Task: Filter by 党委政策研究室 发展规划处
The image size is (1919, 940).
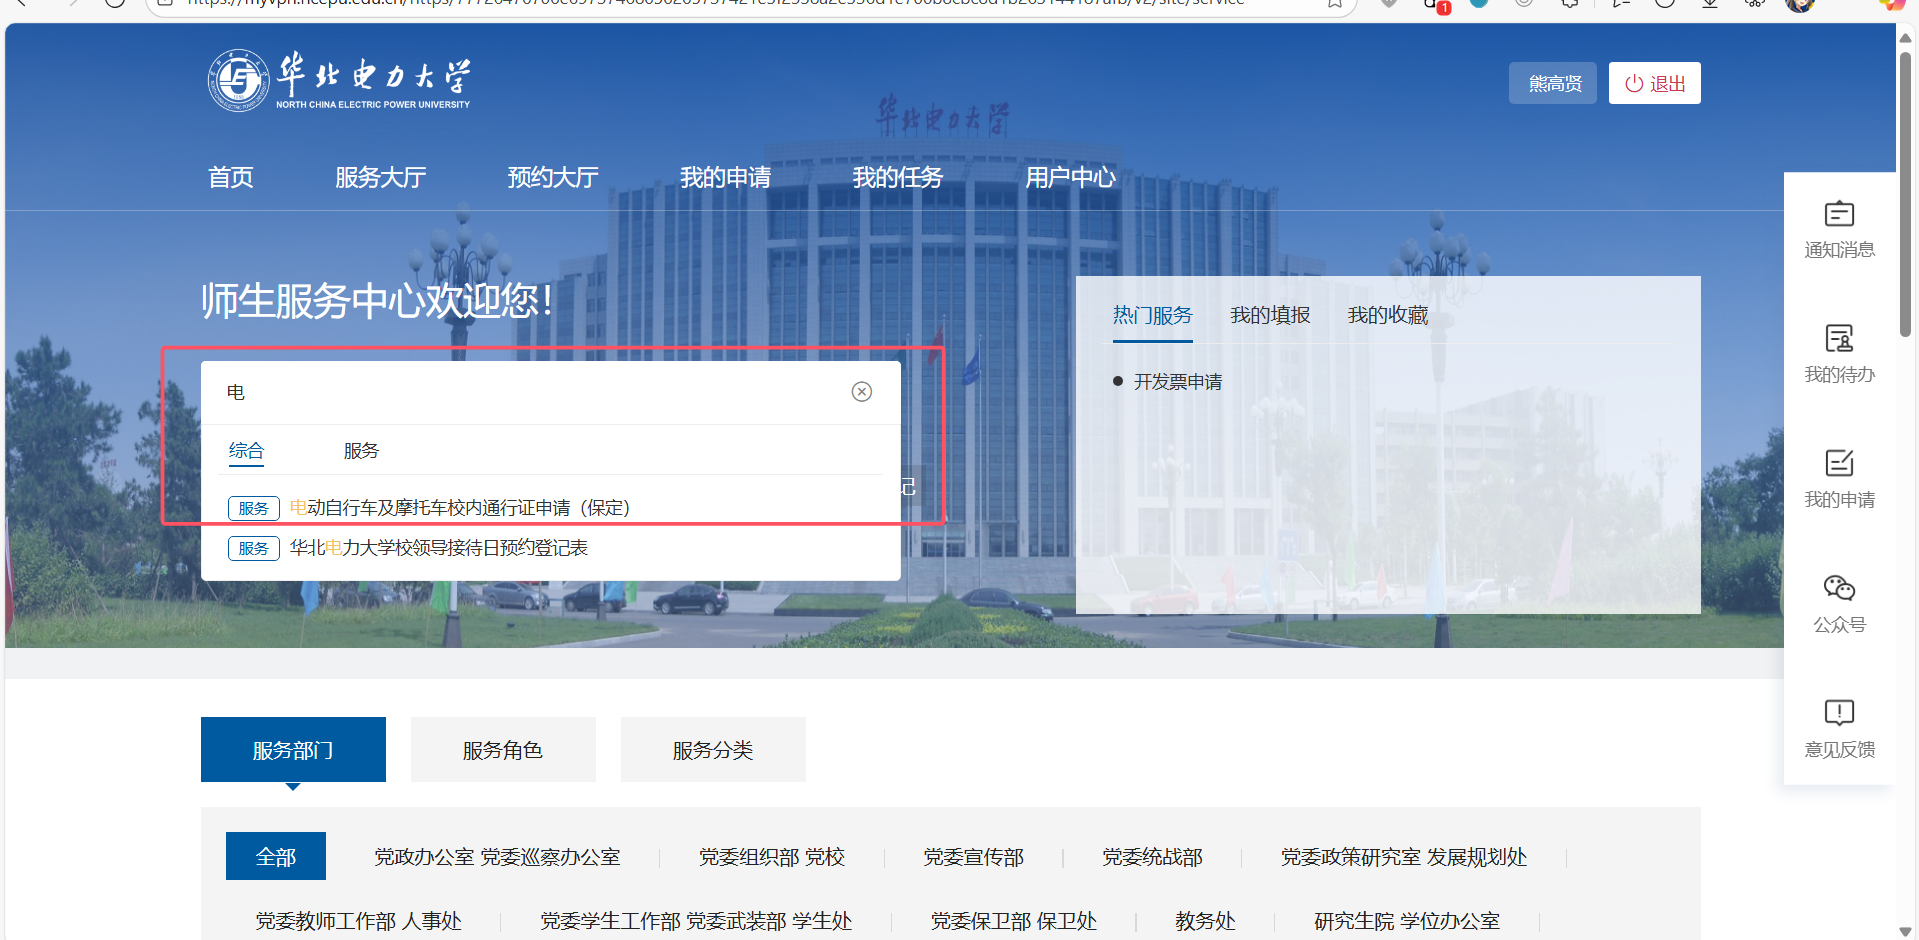Action: click(x=1404, y=857)
